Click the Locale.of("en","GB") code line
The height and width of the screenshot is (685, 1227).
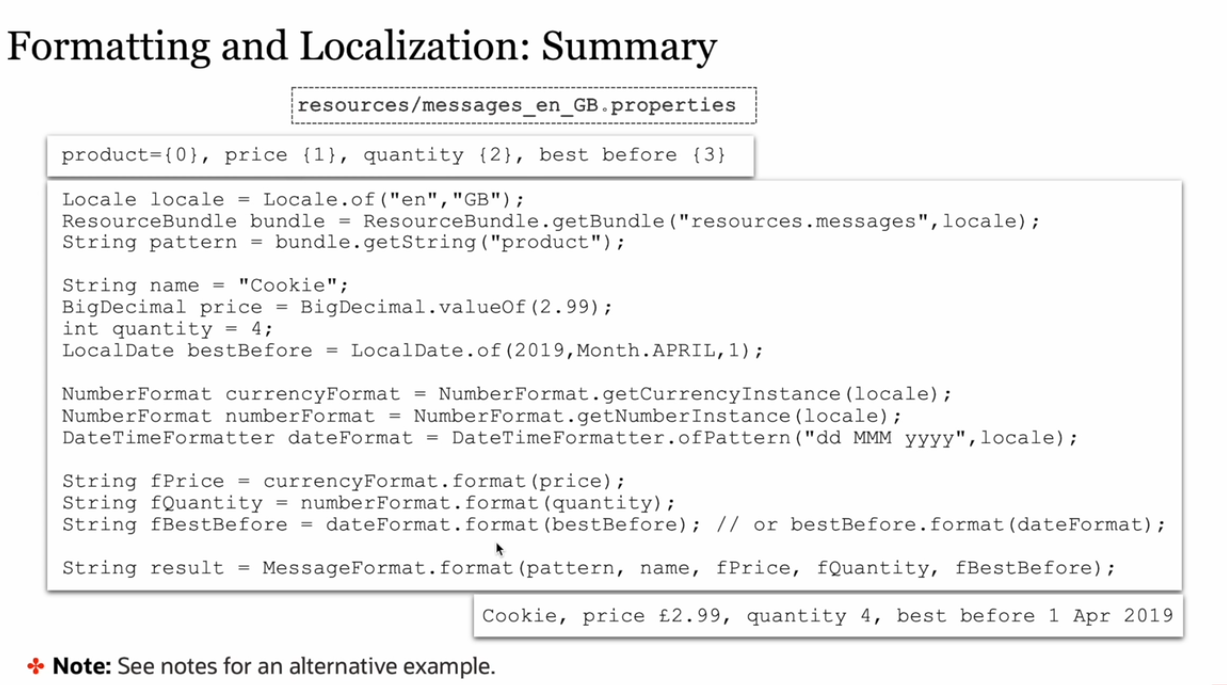(293, 199)
